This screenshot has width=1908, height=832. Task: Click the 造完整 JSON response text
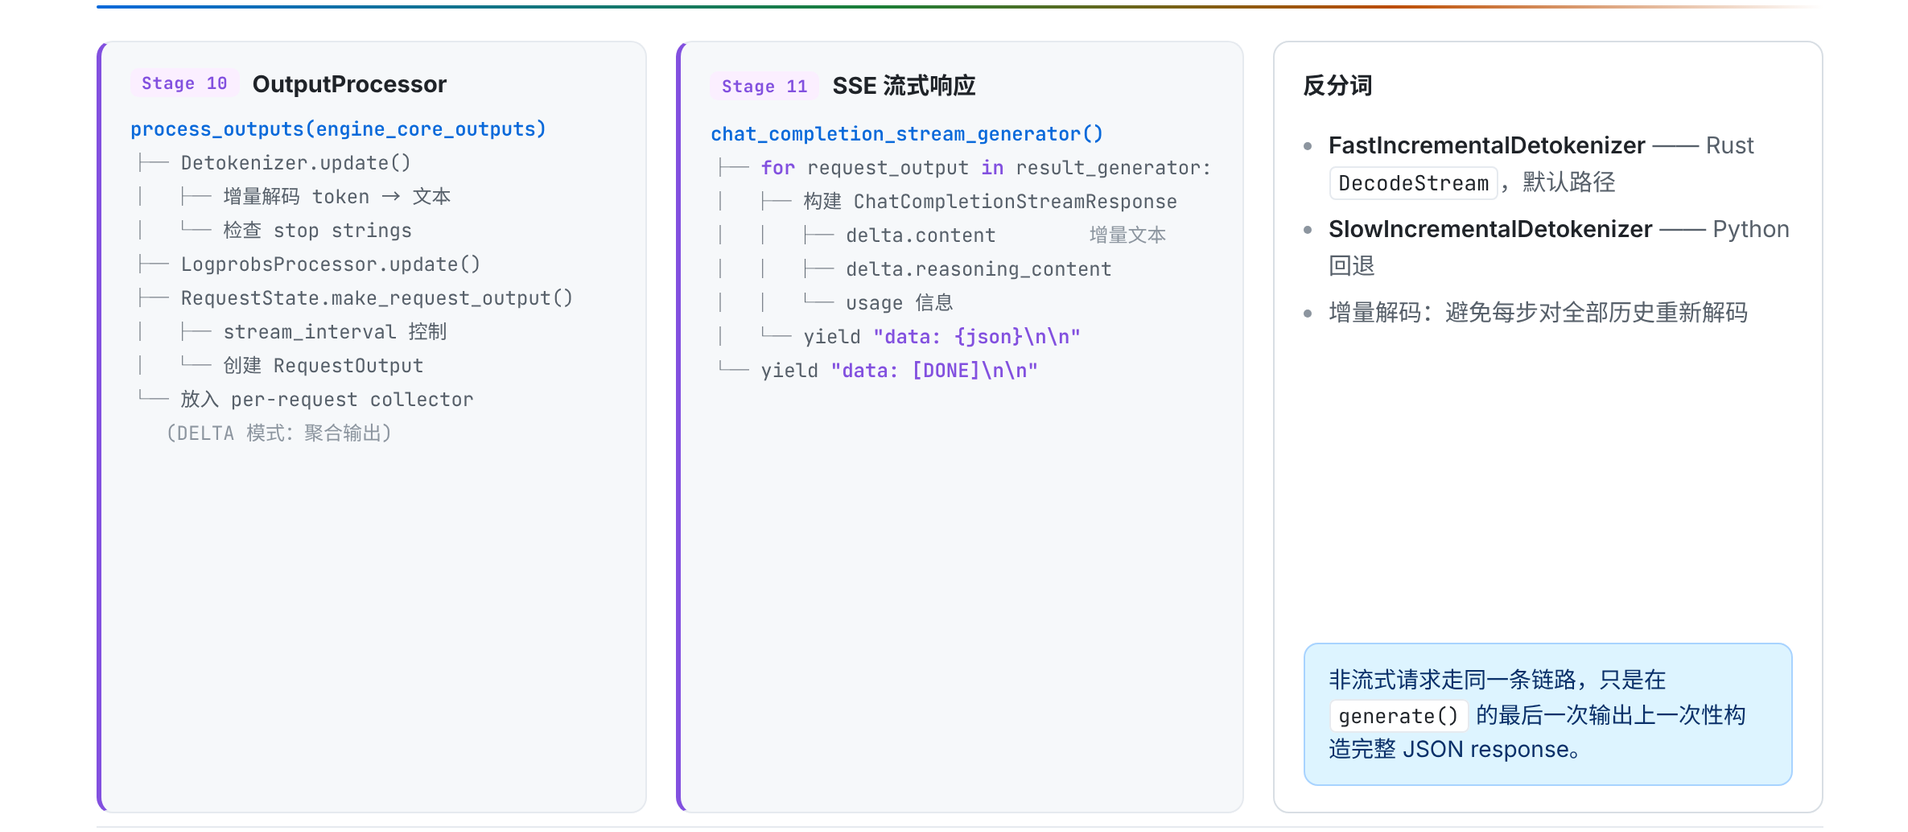pyautogui.click(x=1454, y=750)
